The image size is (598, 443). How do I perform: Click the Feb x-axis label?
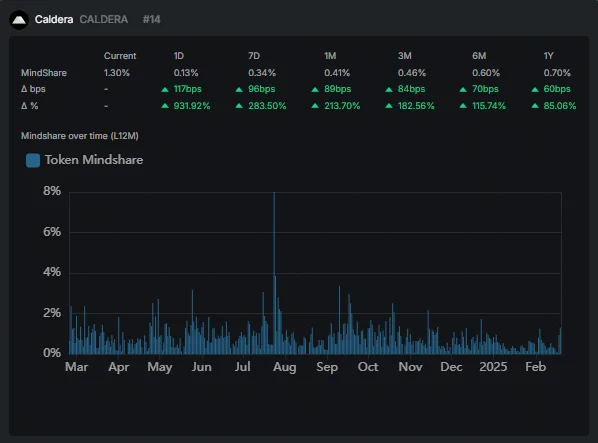[535, 367]
